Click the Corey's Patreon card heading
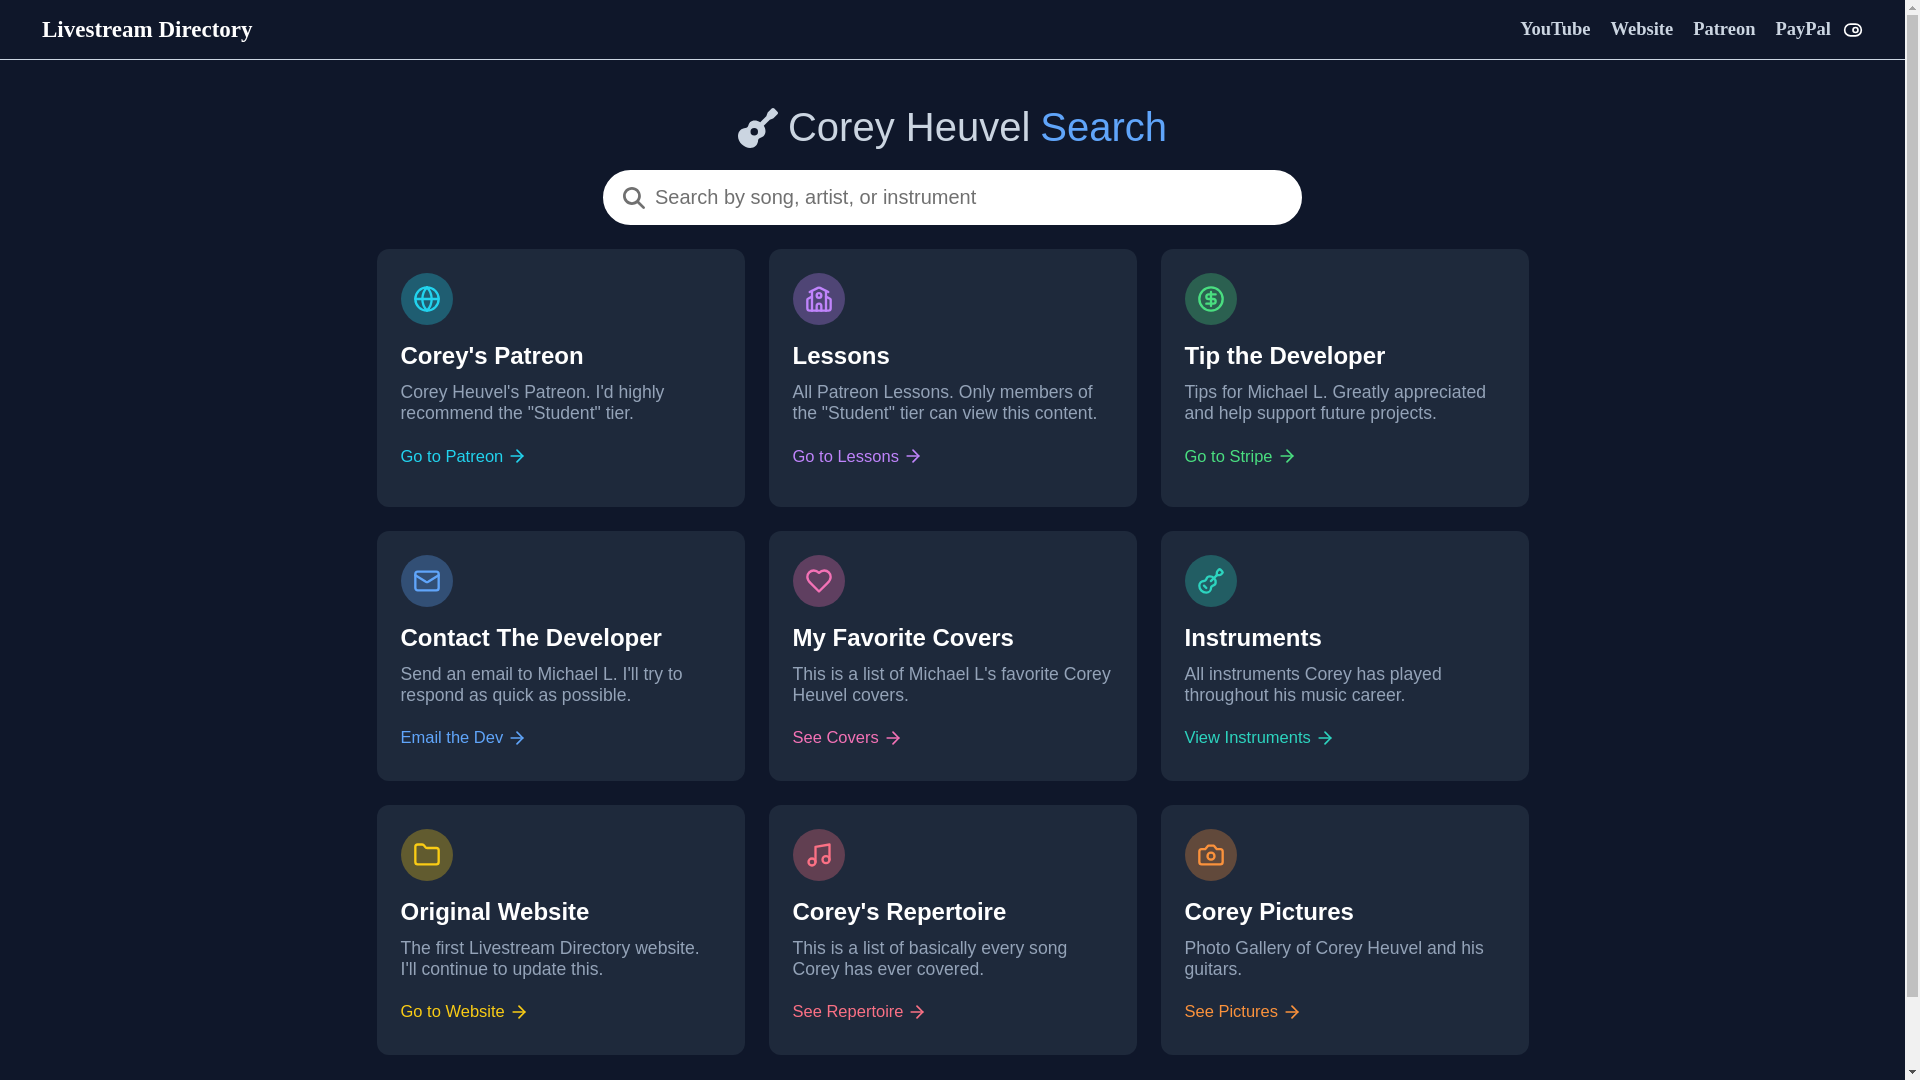Screen dimensions: 1920x1080 [491, 356]
